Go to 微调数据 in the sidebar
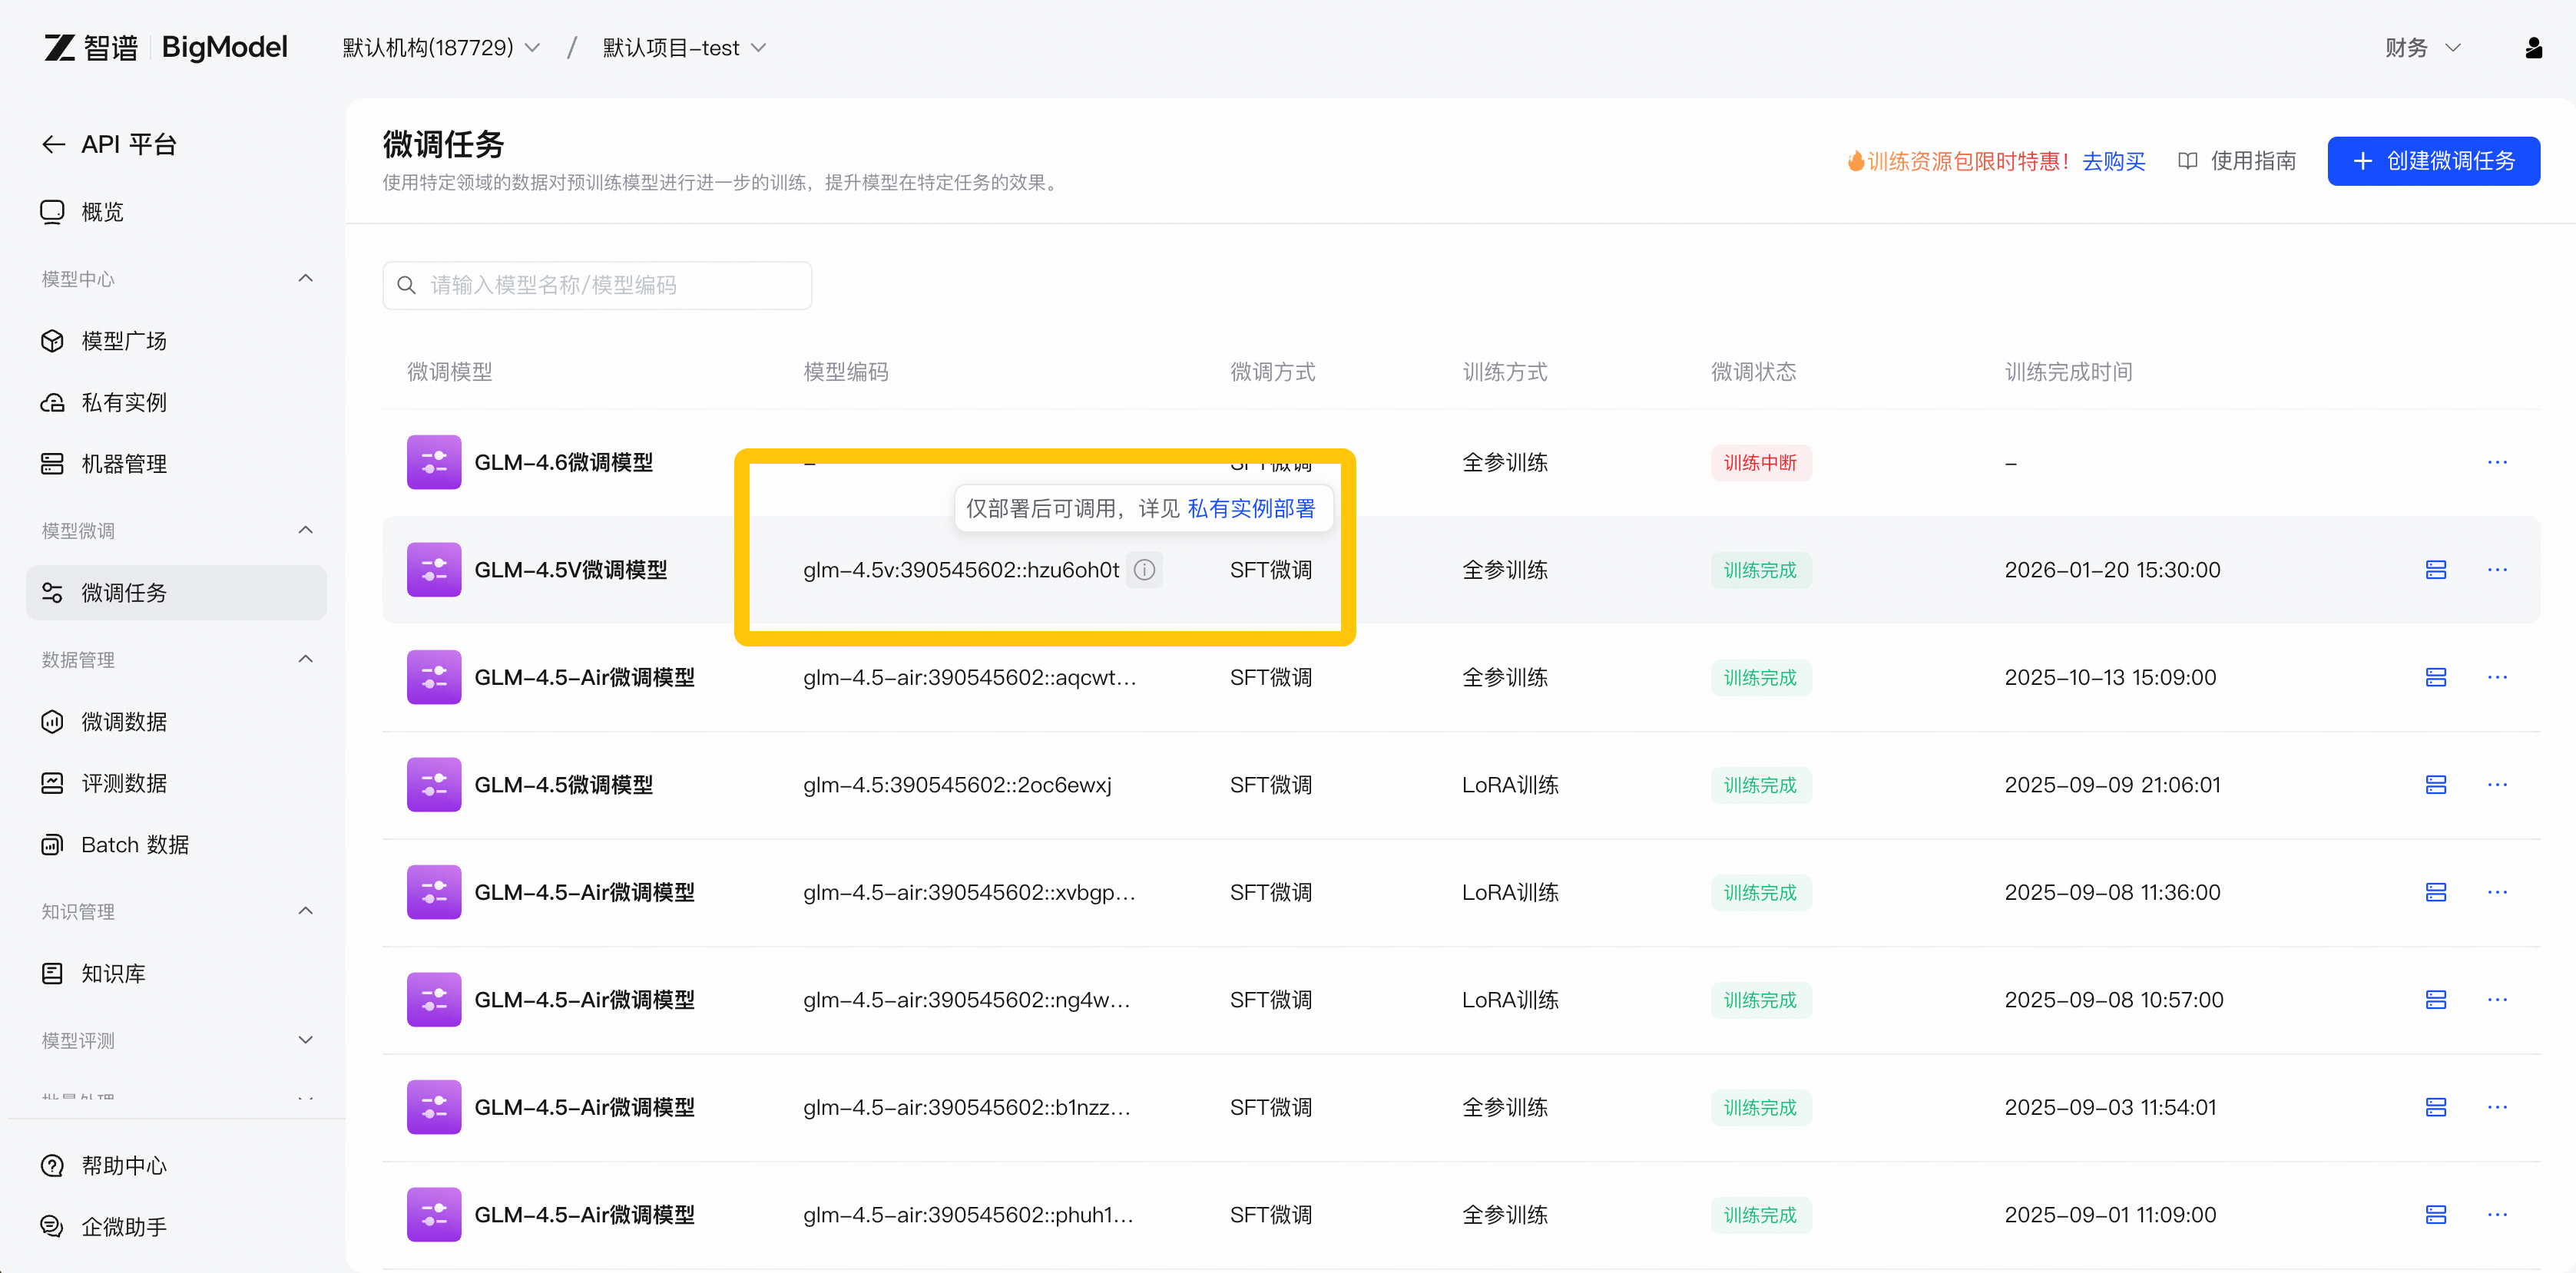Image resolution: width=2576 pixels, height=1273 pixels. tap(124, 722)
